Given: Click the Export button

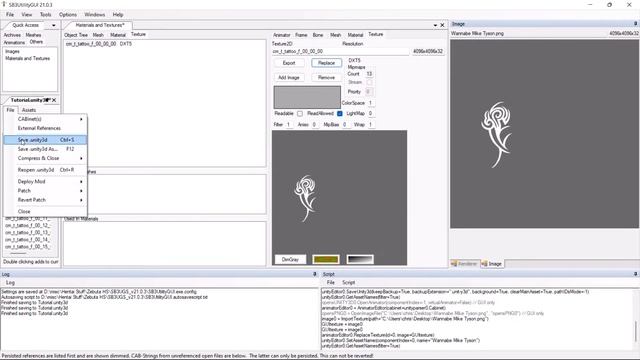Looking at the screenshot, I should click(x=289, y=63).
